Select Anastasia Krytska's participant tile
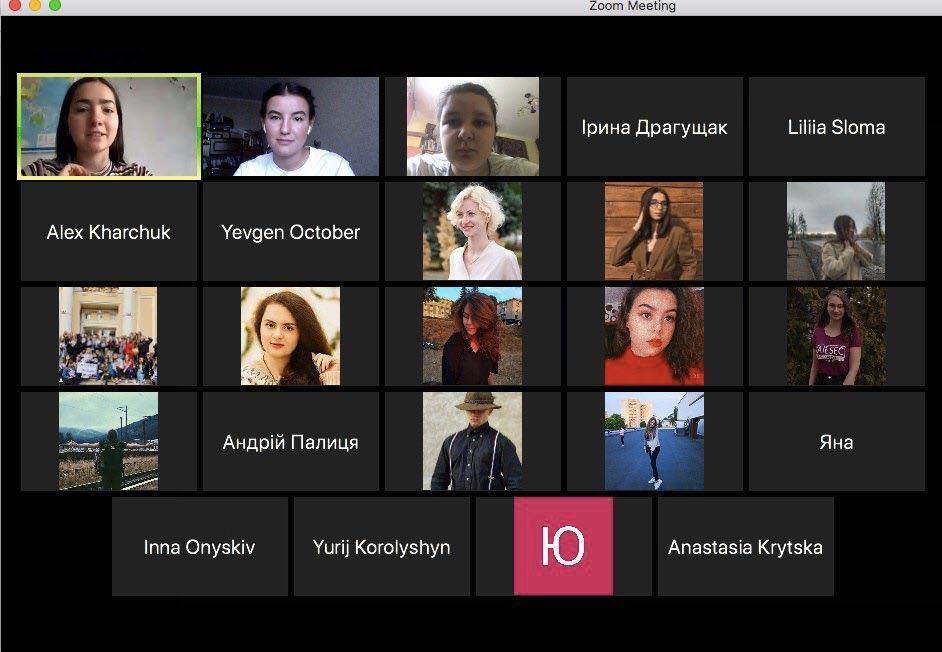The image size is (942, 652). click(745, 547)
